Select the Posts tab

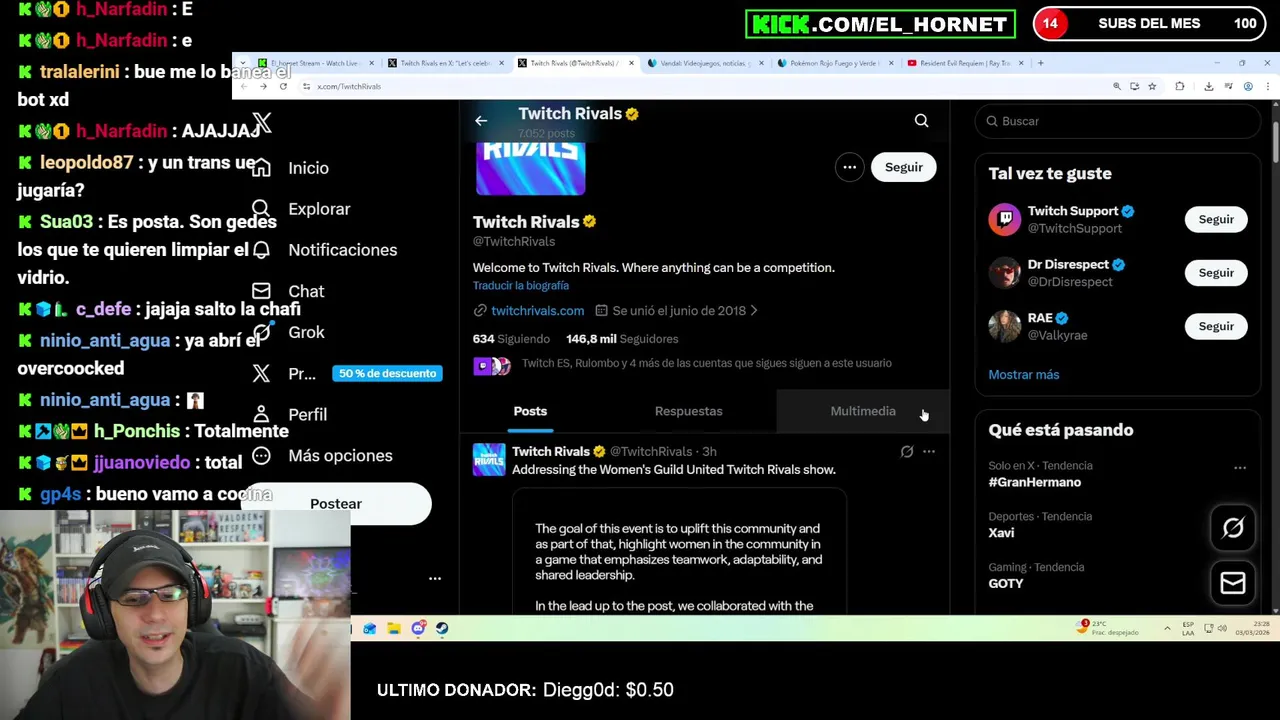click(530, 411)
